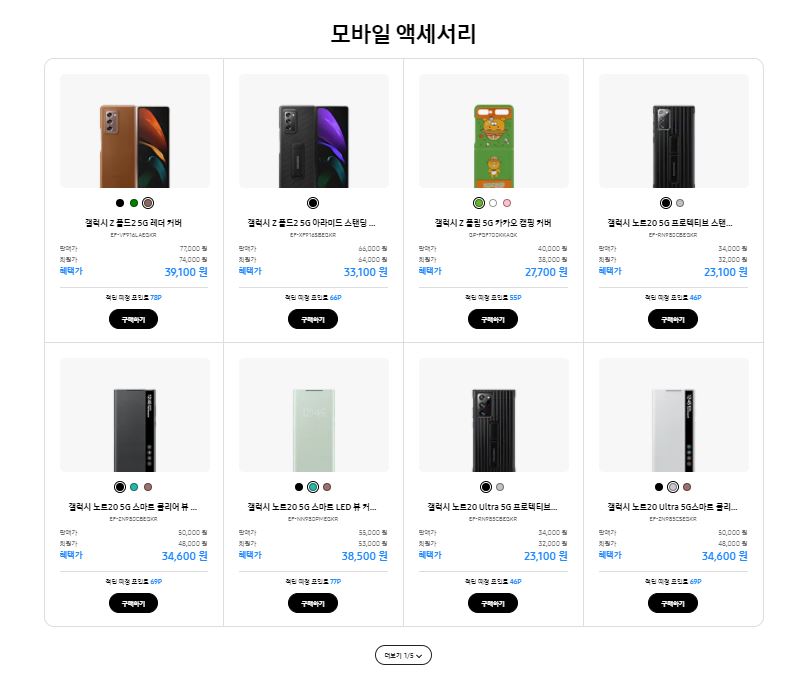
Task: Open the green Kakao camping cover image
Action: pos(494,131)
